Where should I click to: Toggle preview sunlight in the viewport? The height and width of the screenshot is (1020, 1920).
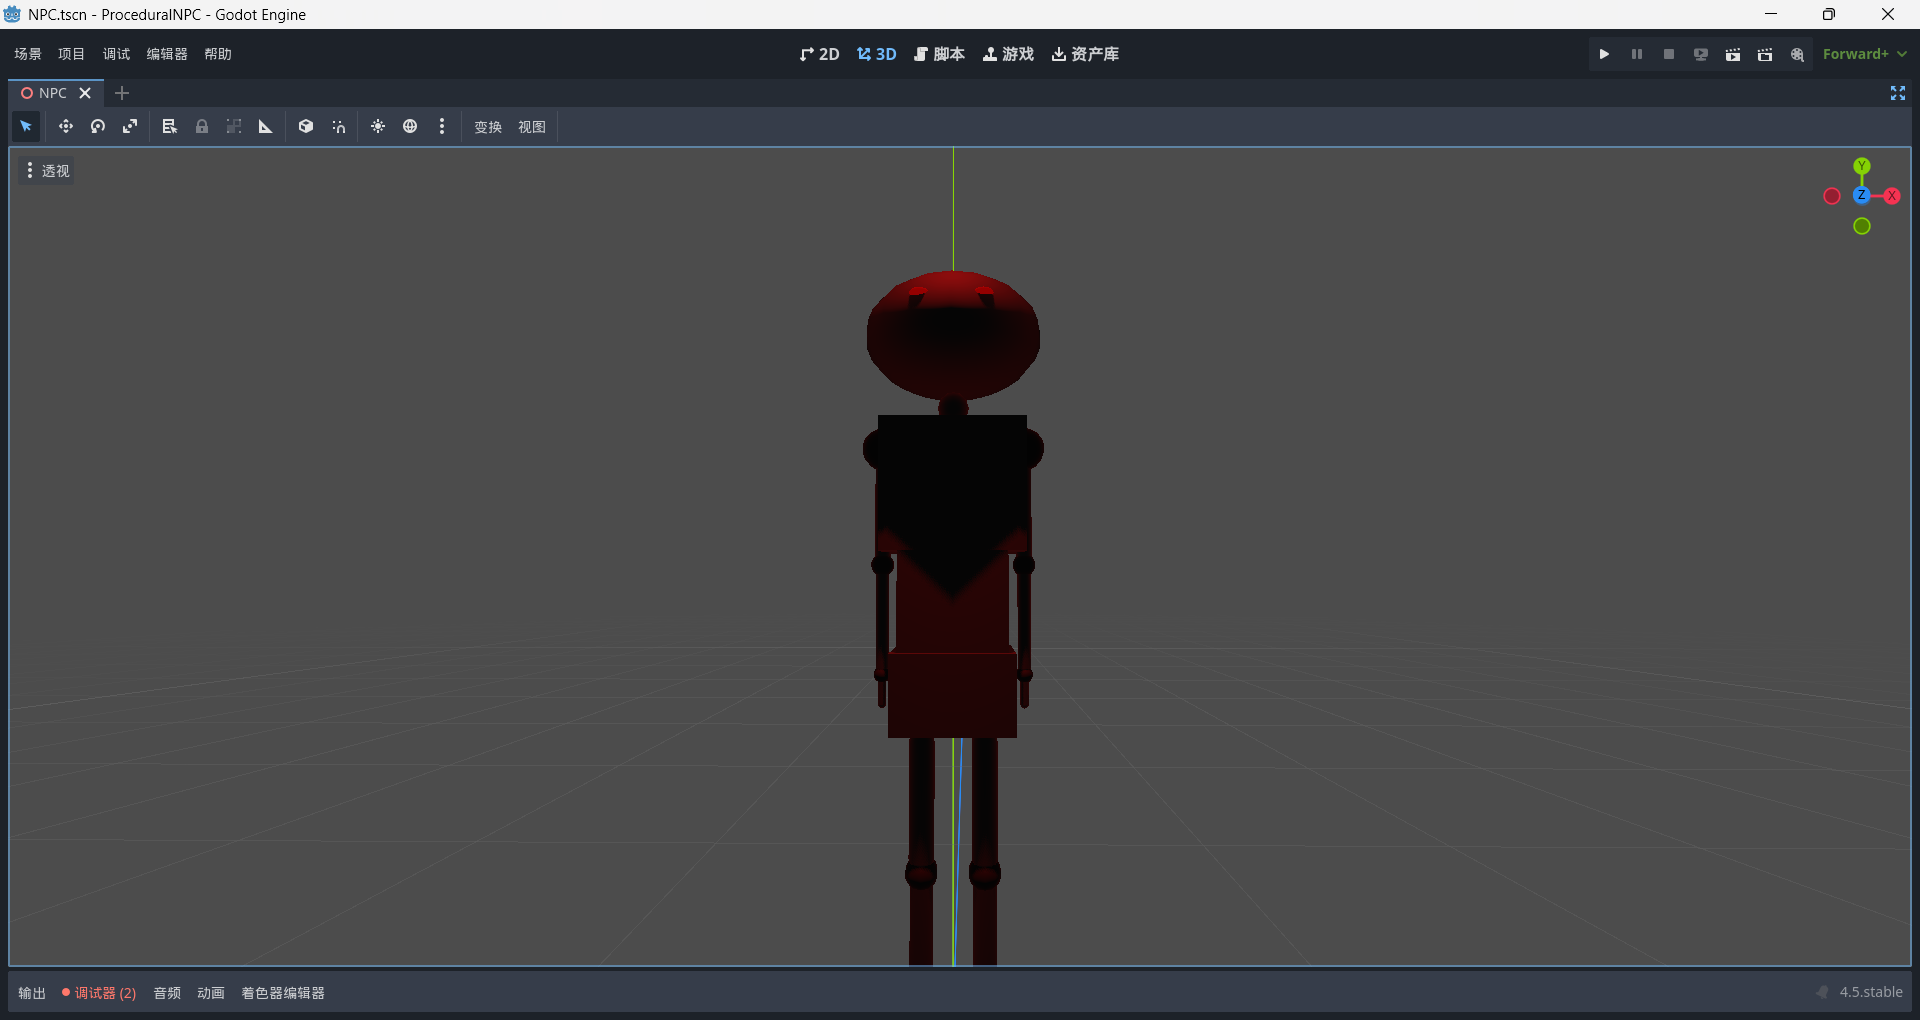tap(378, 127)
